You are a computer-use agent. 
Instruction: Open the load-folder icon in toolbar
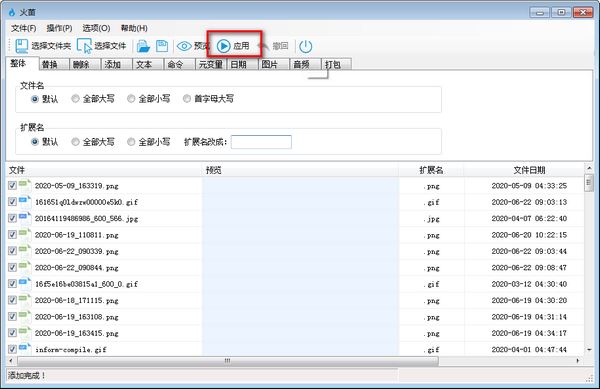(143, 46)
